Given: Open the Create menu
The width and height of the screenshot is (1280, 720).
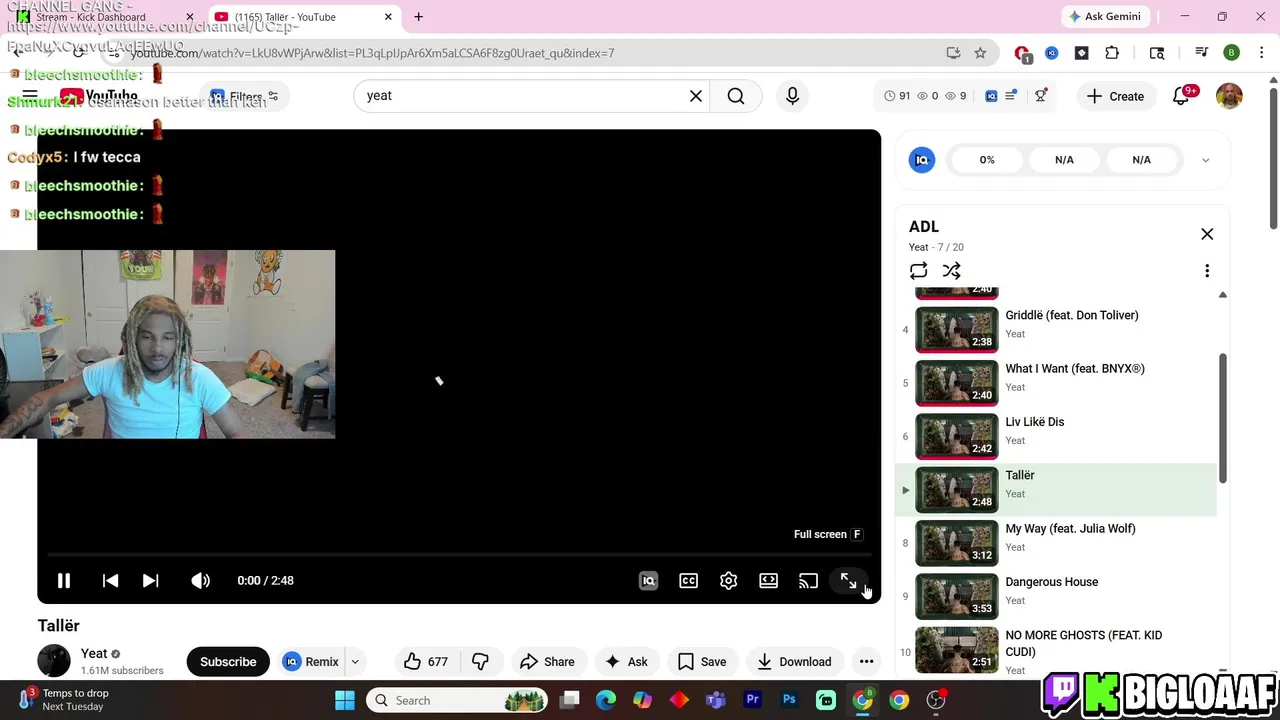Looking at the screenshot, I should point(1115,96).
